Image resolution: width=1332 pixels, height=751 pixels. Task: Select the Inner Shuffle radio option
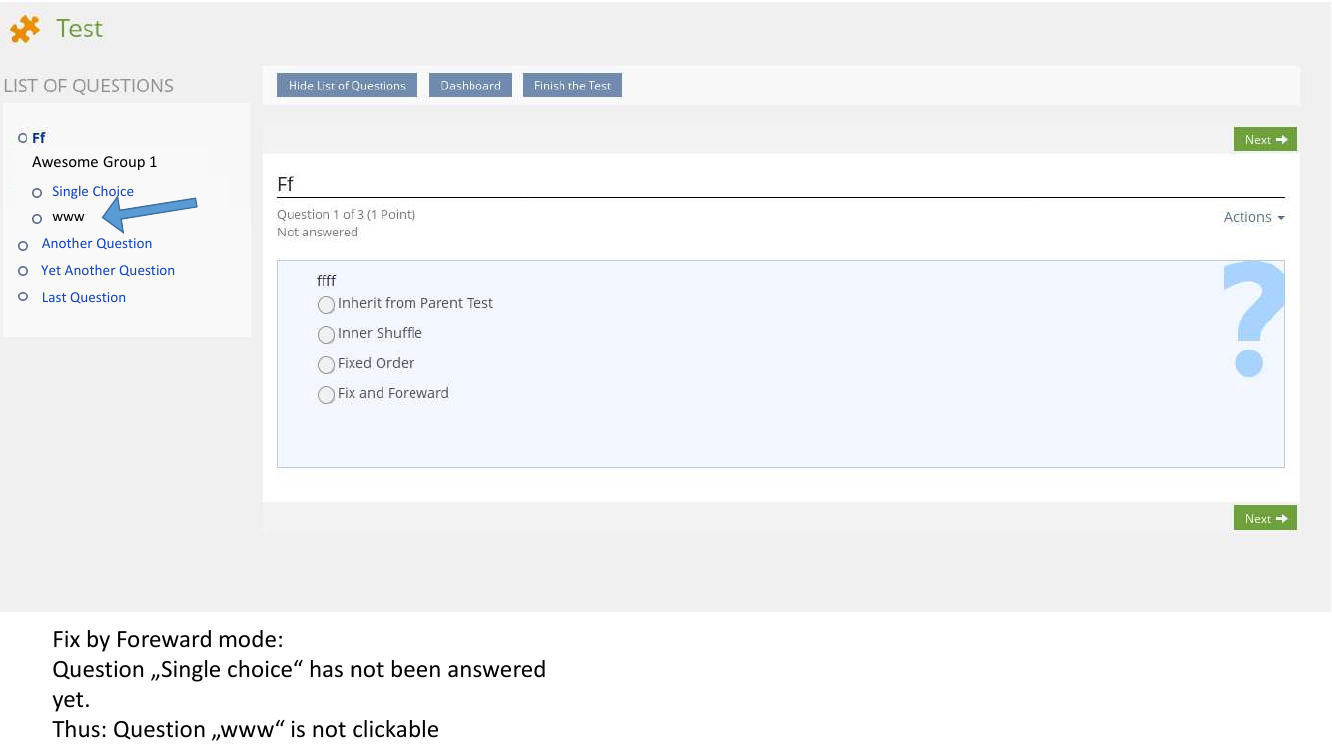tap(326, 334)
